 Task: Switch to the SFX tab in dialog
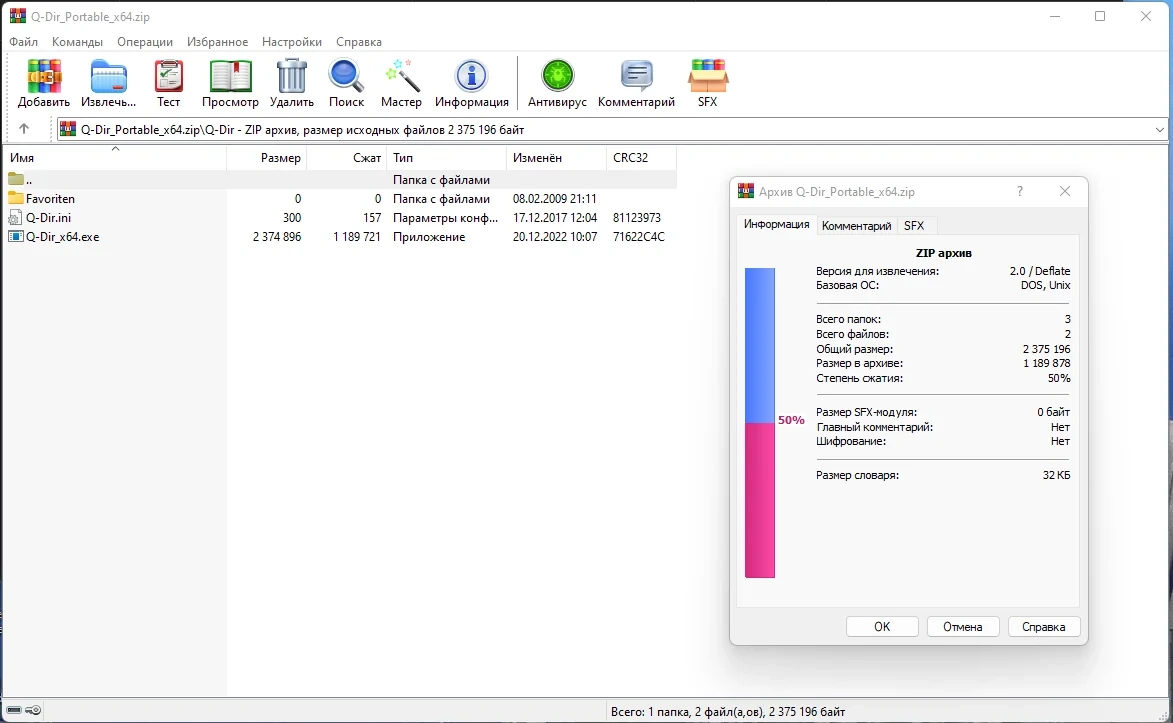914,225
